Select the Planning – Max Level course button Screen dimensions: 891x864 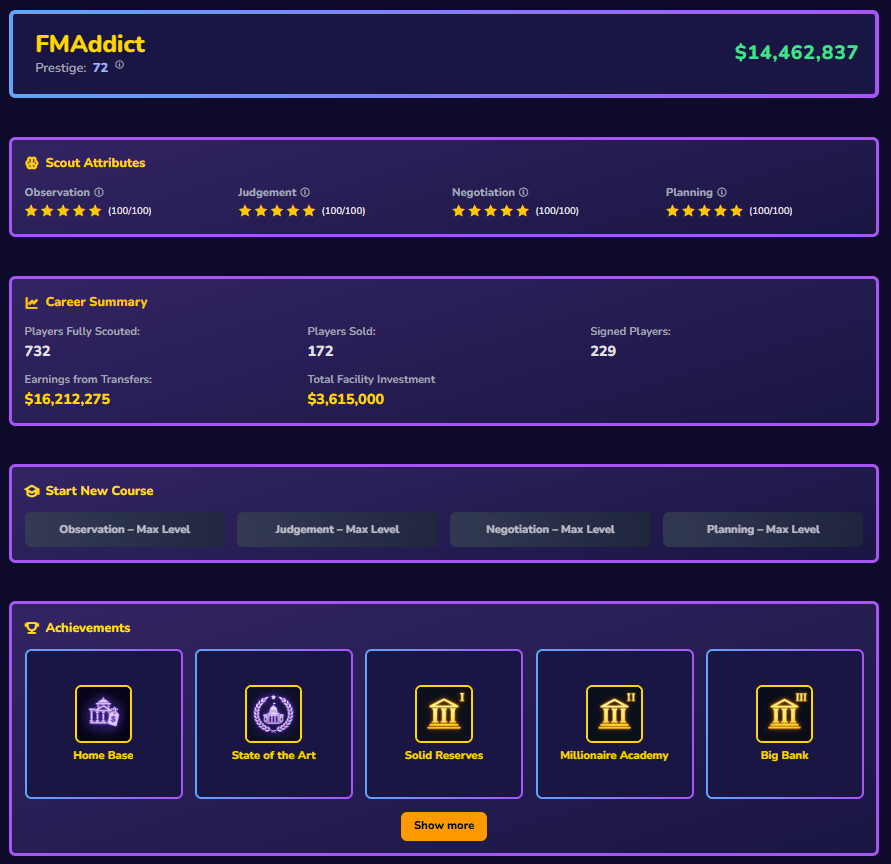pos(762,529)
